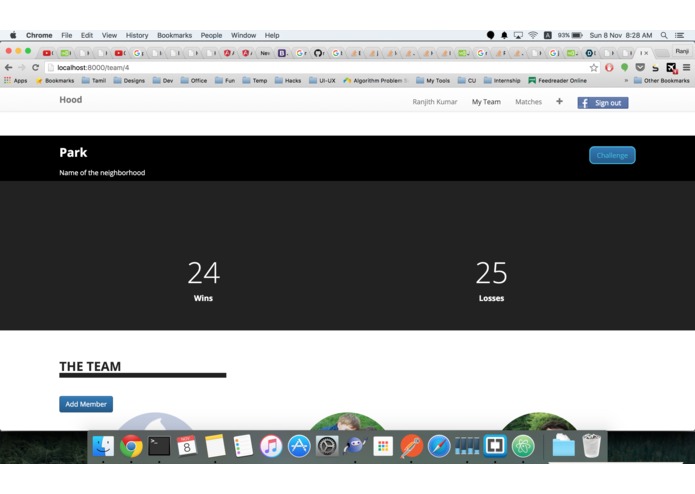Viewport: 695px width, 494px height.
Task: Open Terminal from the dock
Action: pyautogui.click(x=159, y=446)
